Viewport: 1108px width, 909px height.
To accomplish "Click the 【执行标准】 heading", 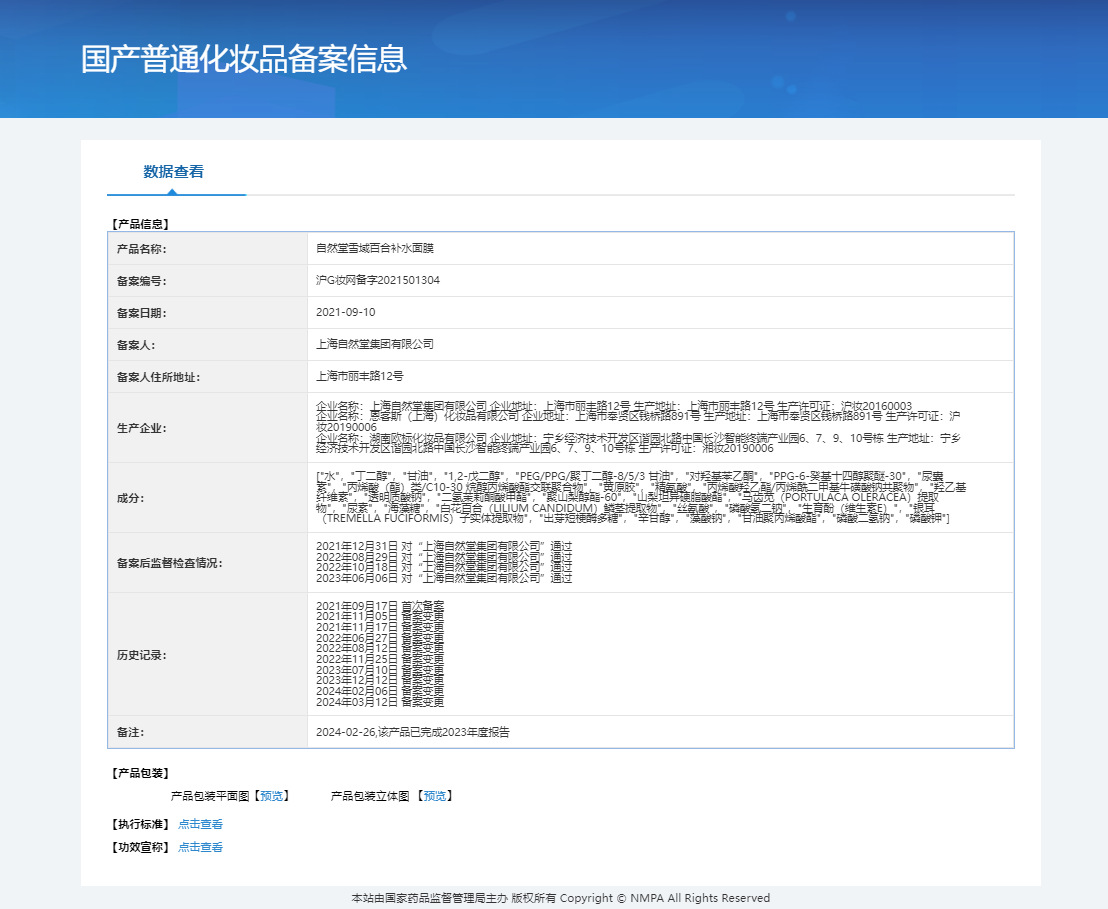I will 140,824.
